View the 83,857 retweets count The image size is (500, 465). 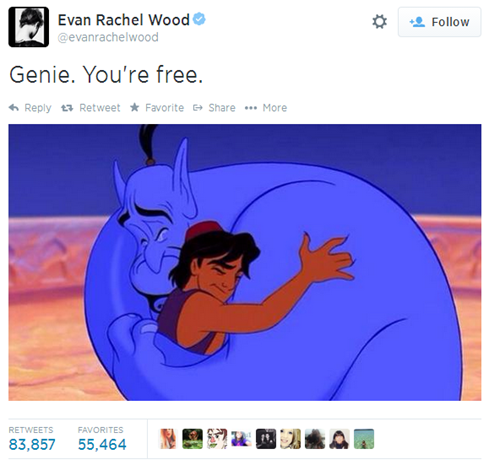32,444
